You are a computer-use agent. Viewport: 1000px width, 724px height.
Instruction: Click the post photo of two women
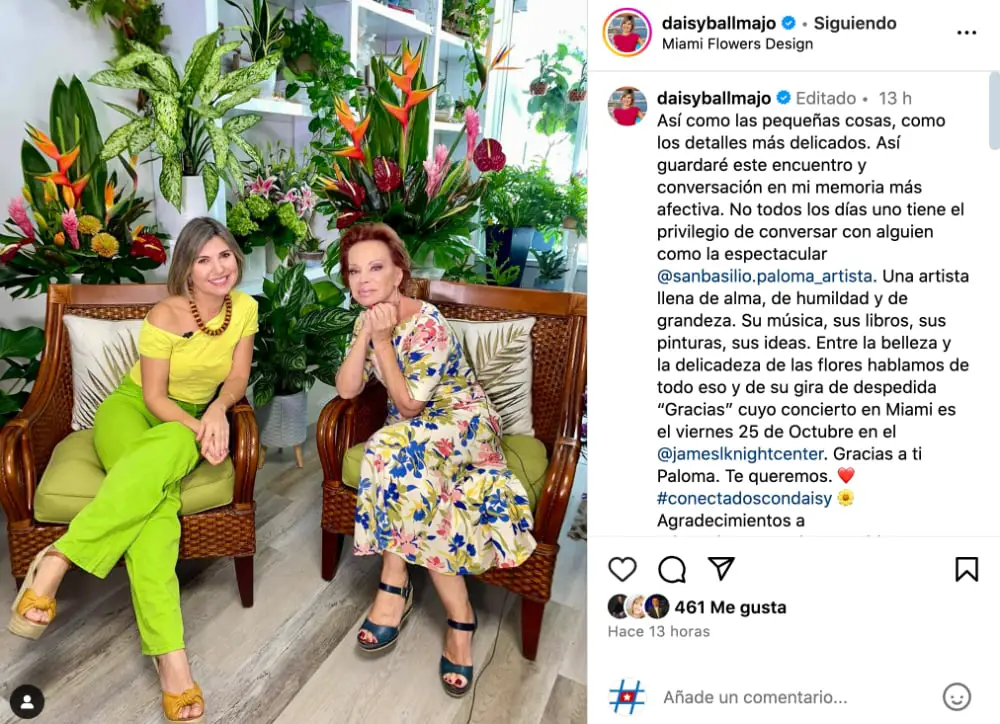293,362
